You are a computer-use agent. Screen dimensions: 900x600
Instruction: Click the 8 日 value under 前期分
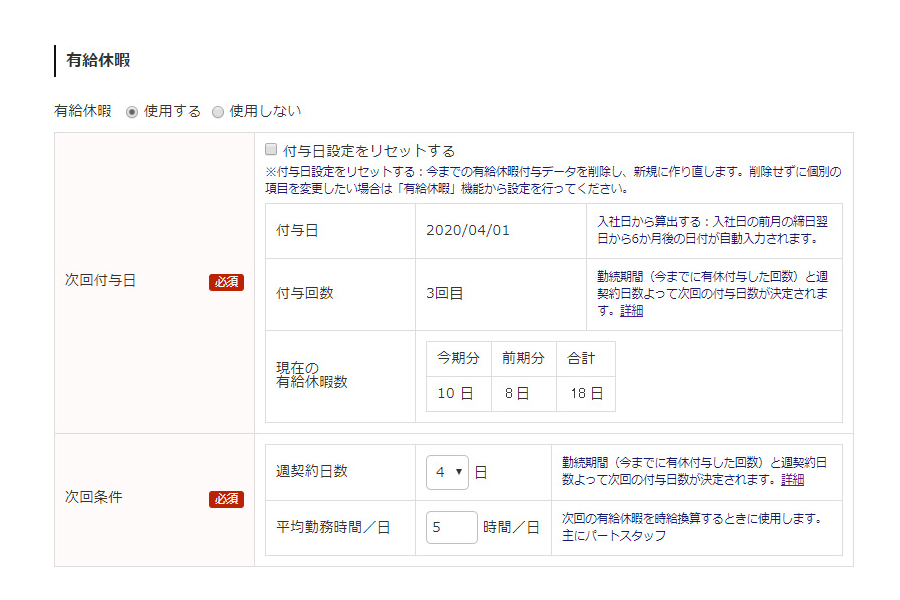point(517,393)
